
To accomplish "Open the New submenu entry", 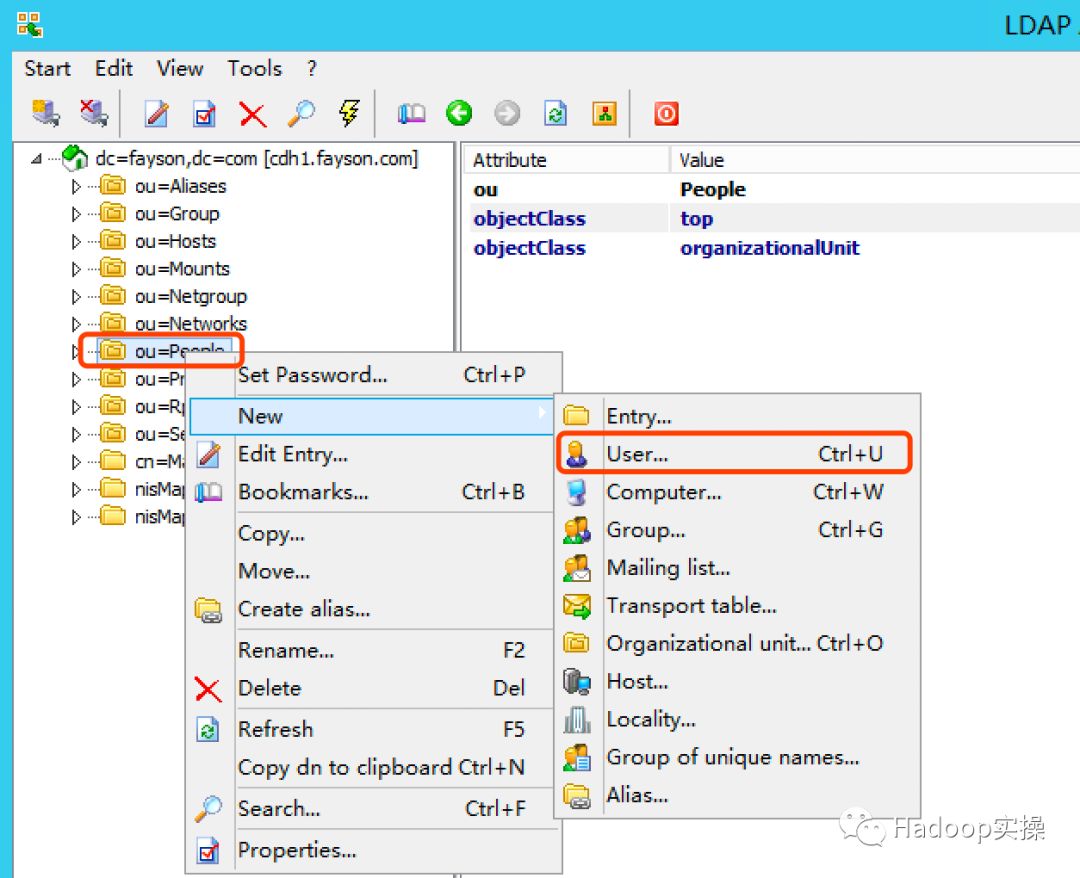I will click(371, 416).
